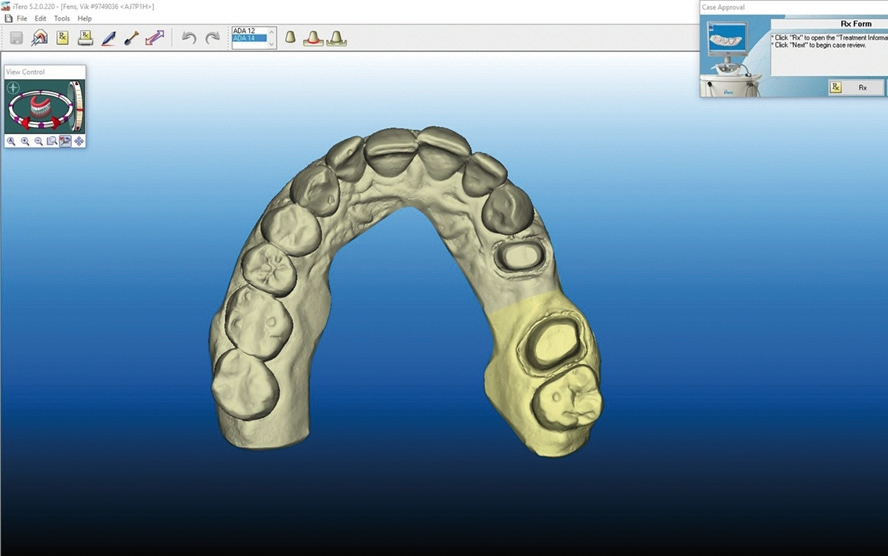Click the Rx button in Case Approval

856,87
